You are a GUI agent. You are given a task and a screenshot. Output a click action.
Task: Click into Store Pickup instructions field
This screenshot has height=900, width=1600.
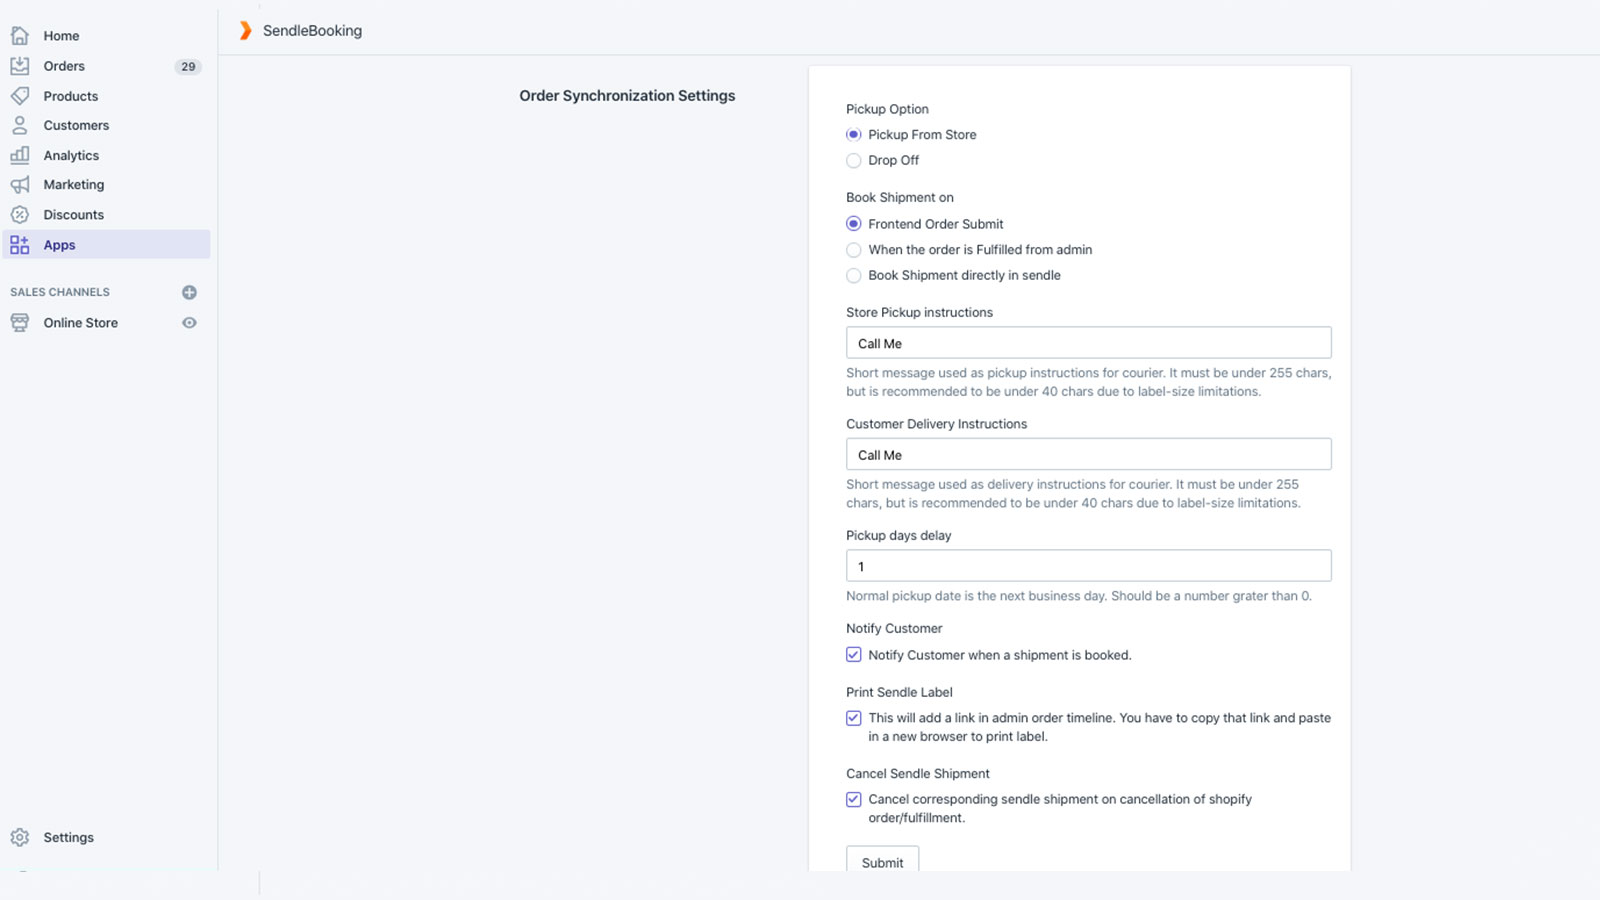(x=1088, y=343)
